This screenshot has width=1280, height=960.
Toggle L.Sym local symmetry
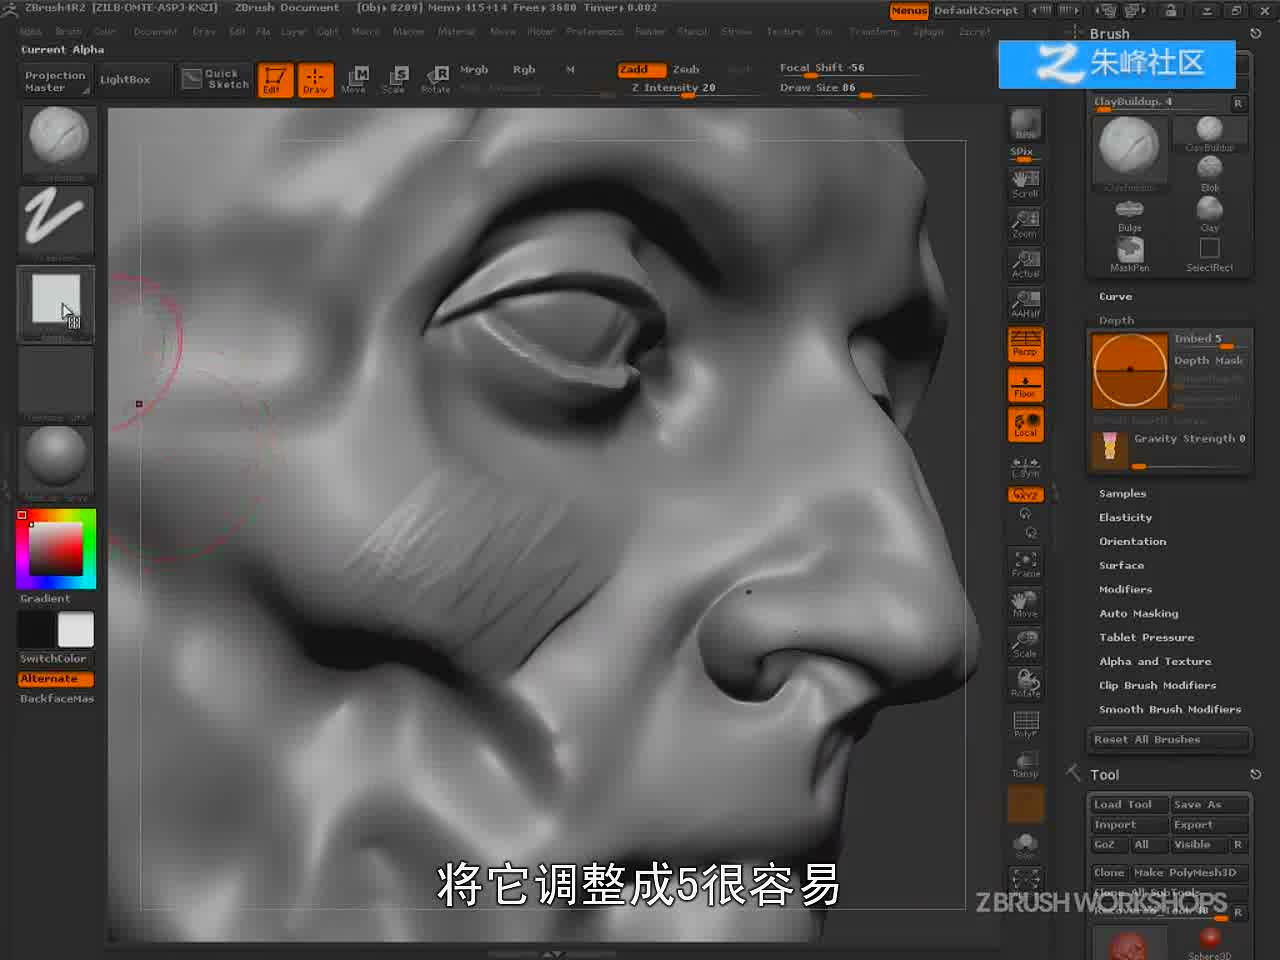[1025, 466]
